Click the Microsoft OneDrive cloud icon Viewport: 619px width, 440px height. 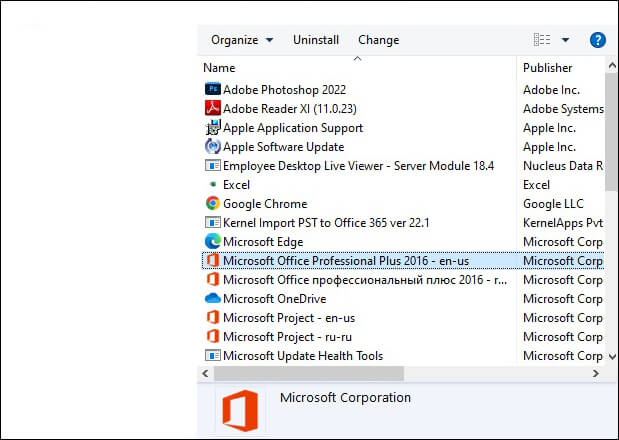click(212, 299)
